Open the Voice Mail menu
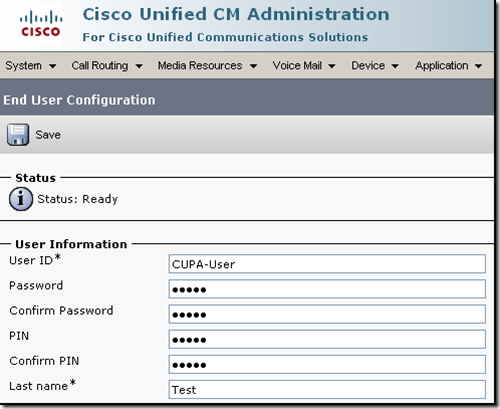 (297, 66)
